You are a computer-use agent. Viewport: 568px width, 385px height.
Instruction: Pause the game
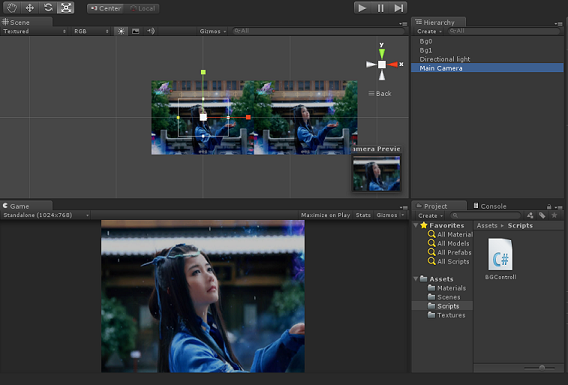380,8
